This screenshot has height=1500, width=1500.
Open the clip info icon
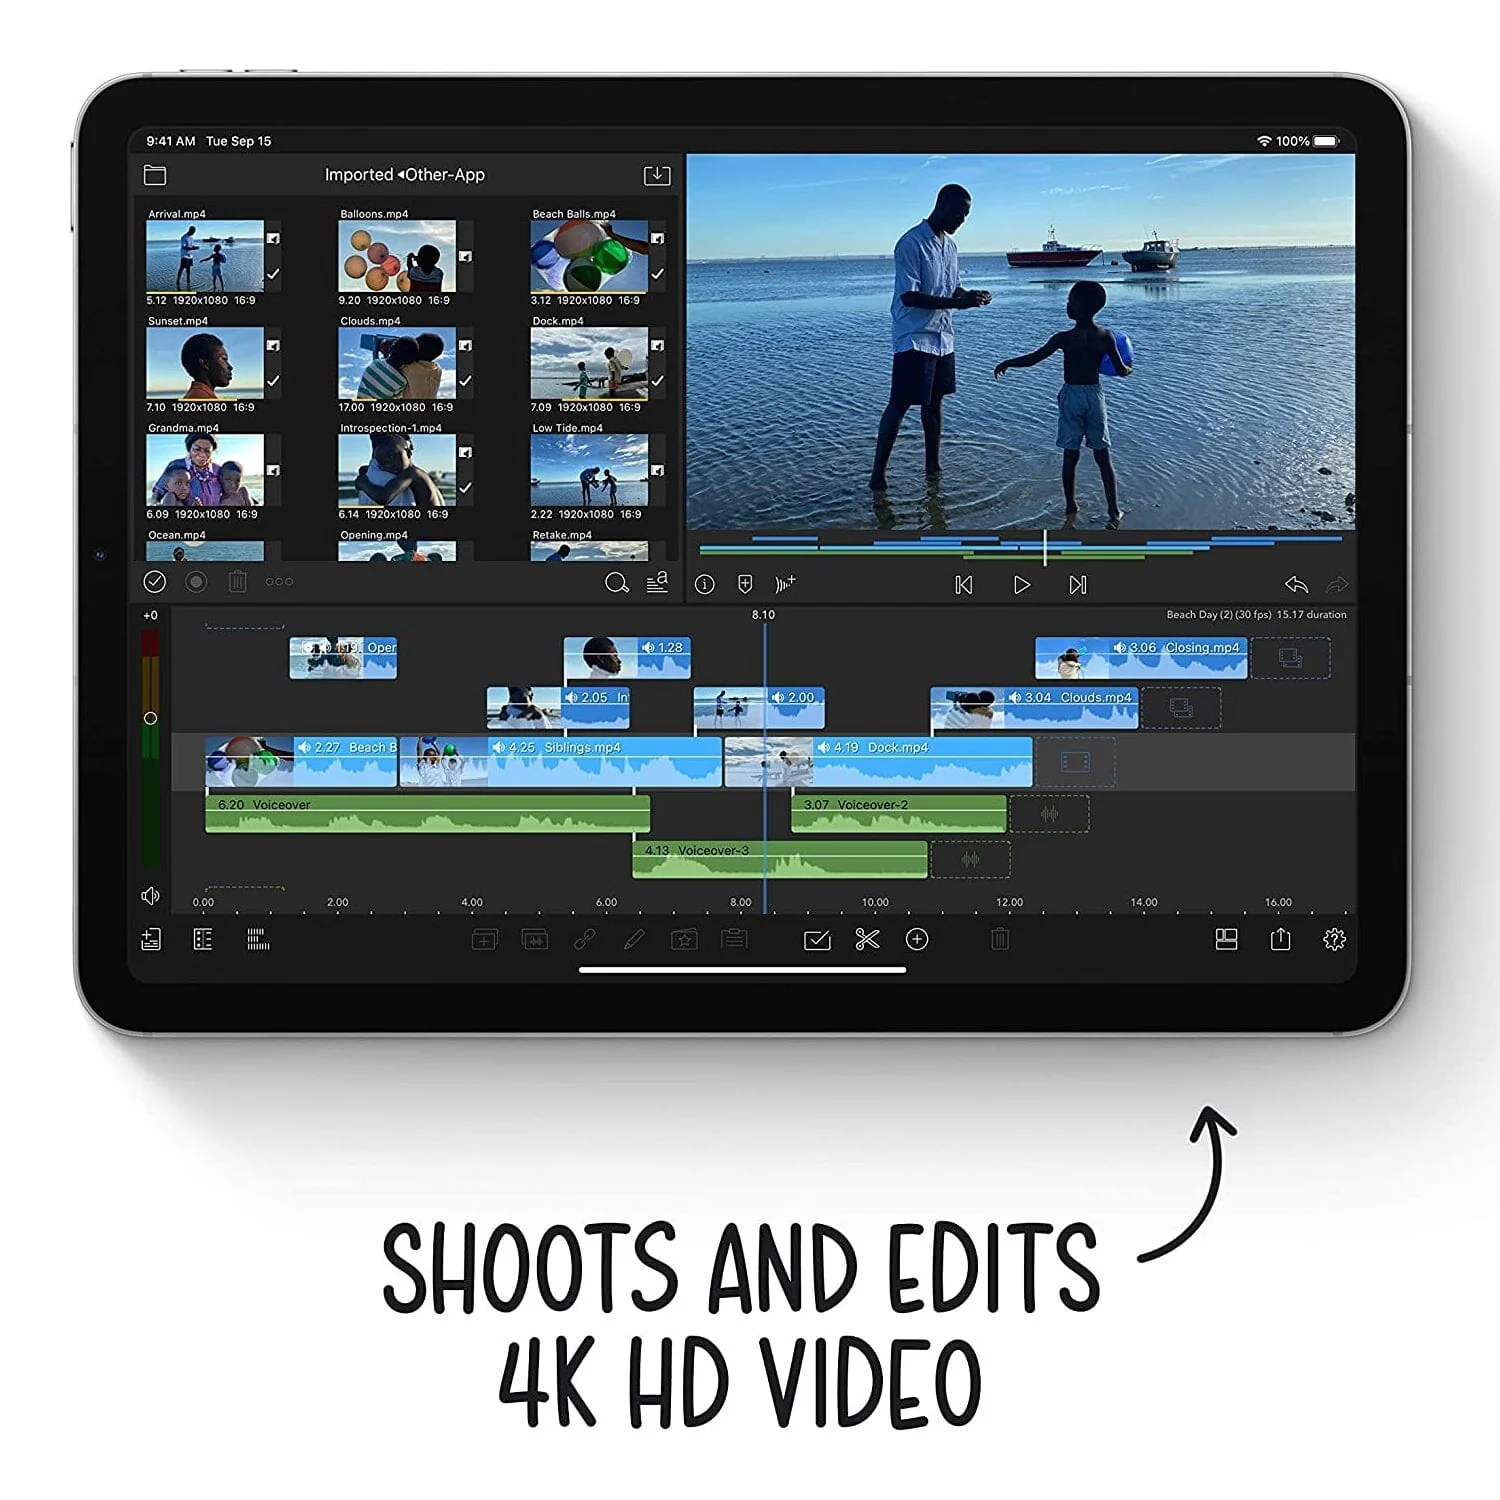(x=705, y=584)
